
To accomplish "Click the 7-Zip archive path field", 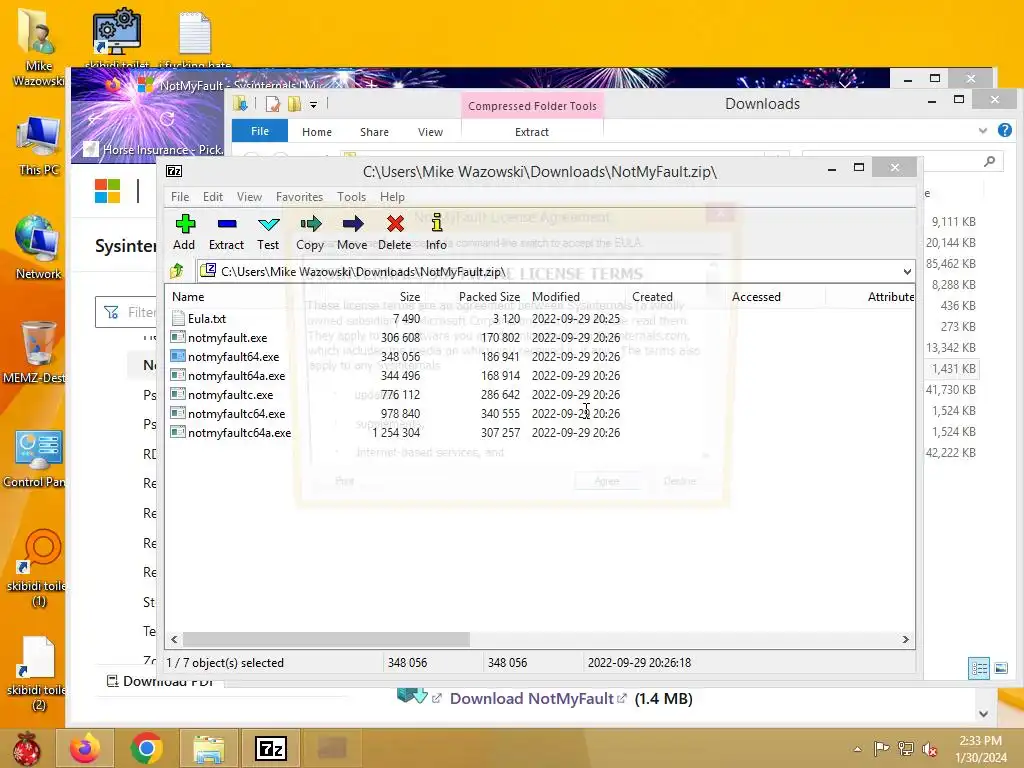I will point(549,272).
